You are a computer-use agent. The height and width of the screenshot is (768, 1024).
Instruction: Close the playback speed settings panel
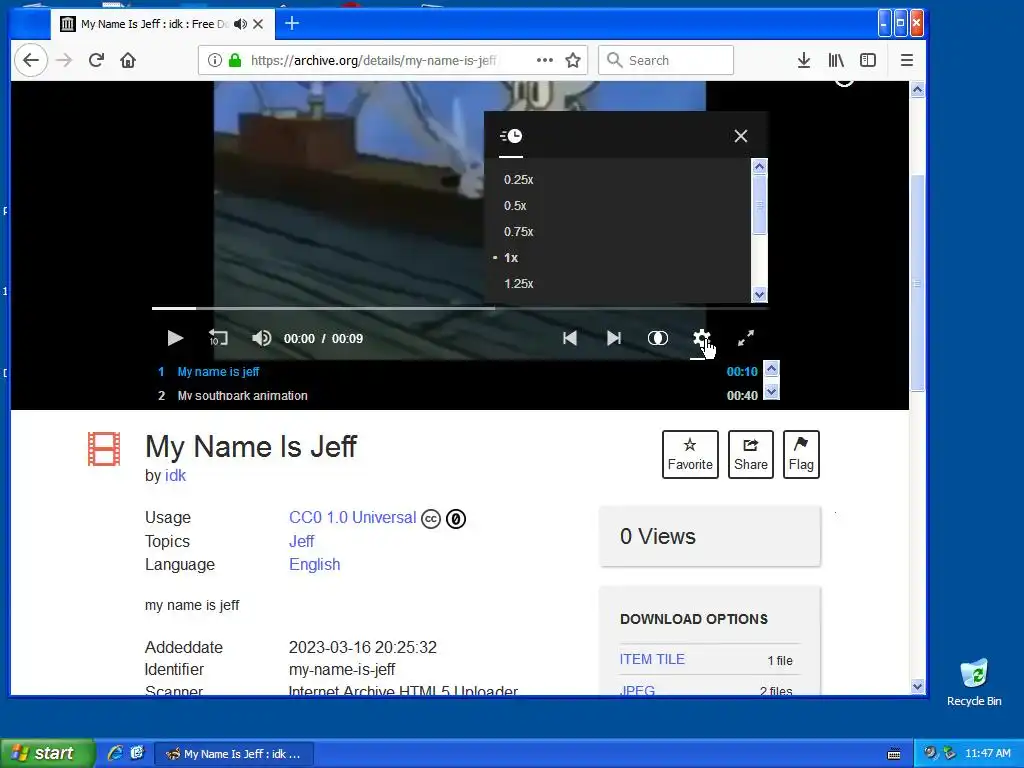[741, 136]
